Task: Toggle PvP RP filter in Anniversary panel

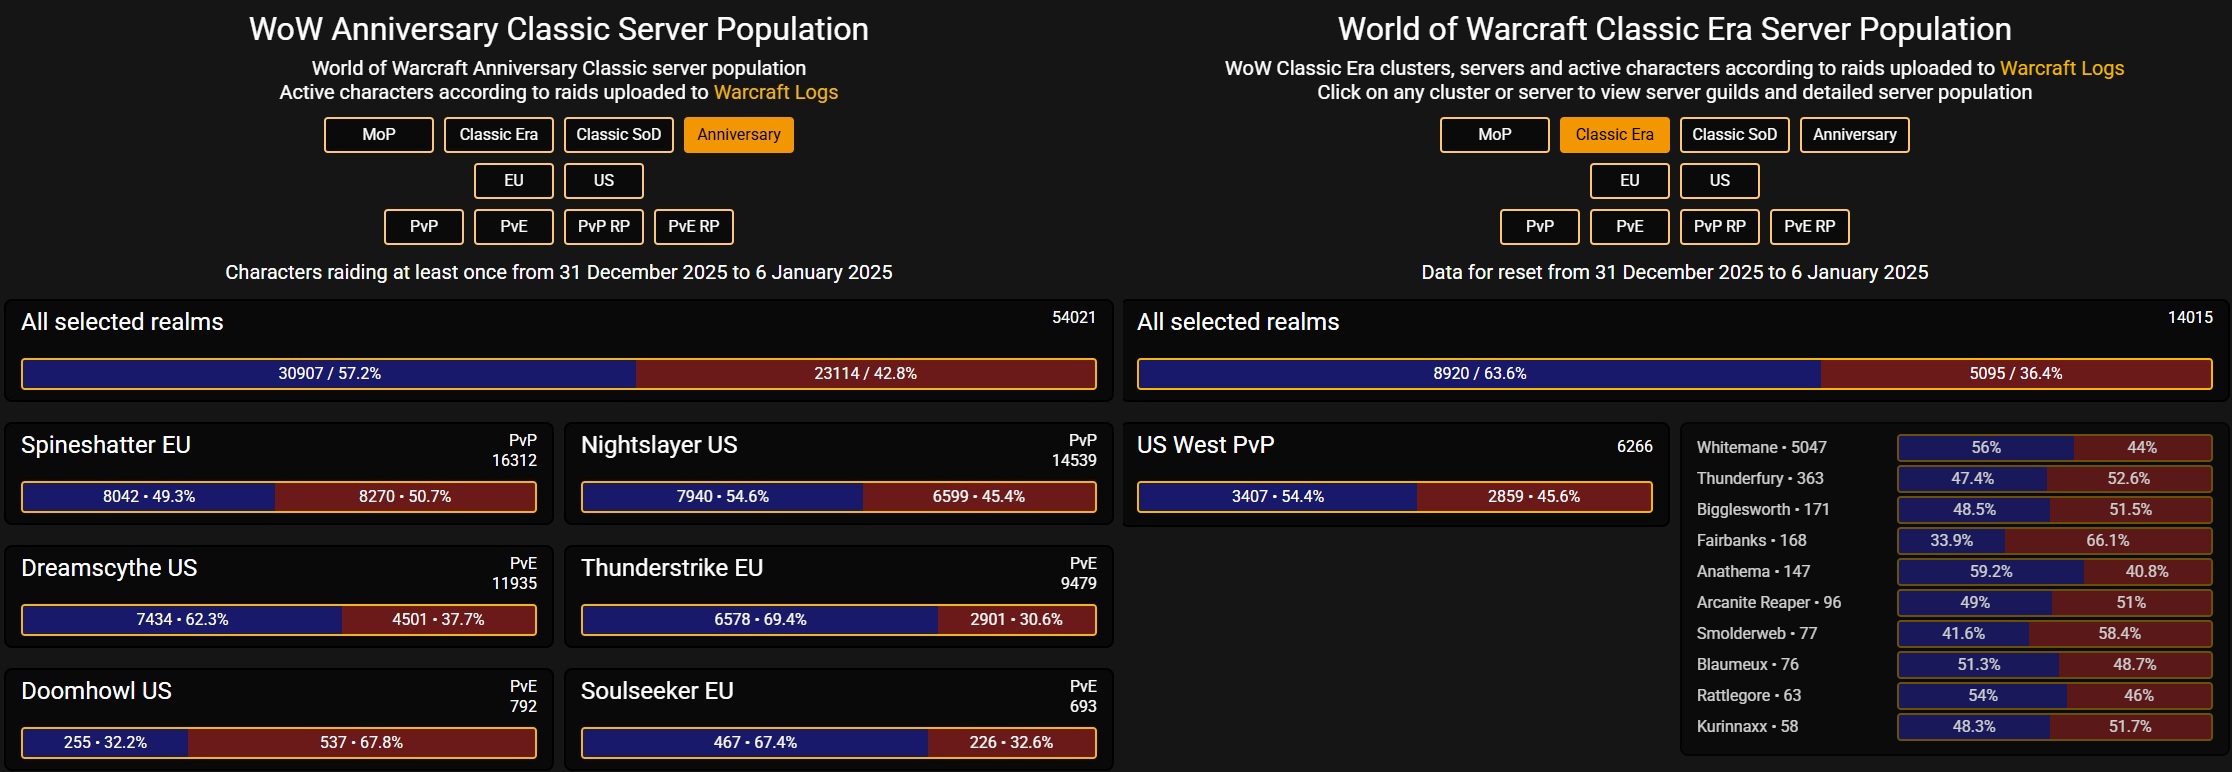Action: (604, 227)
